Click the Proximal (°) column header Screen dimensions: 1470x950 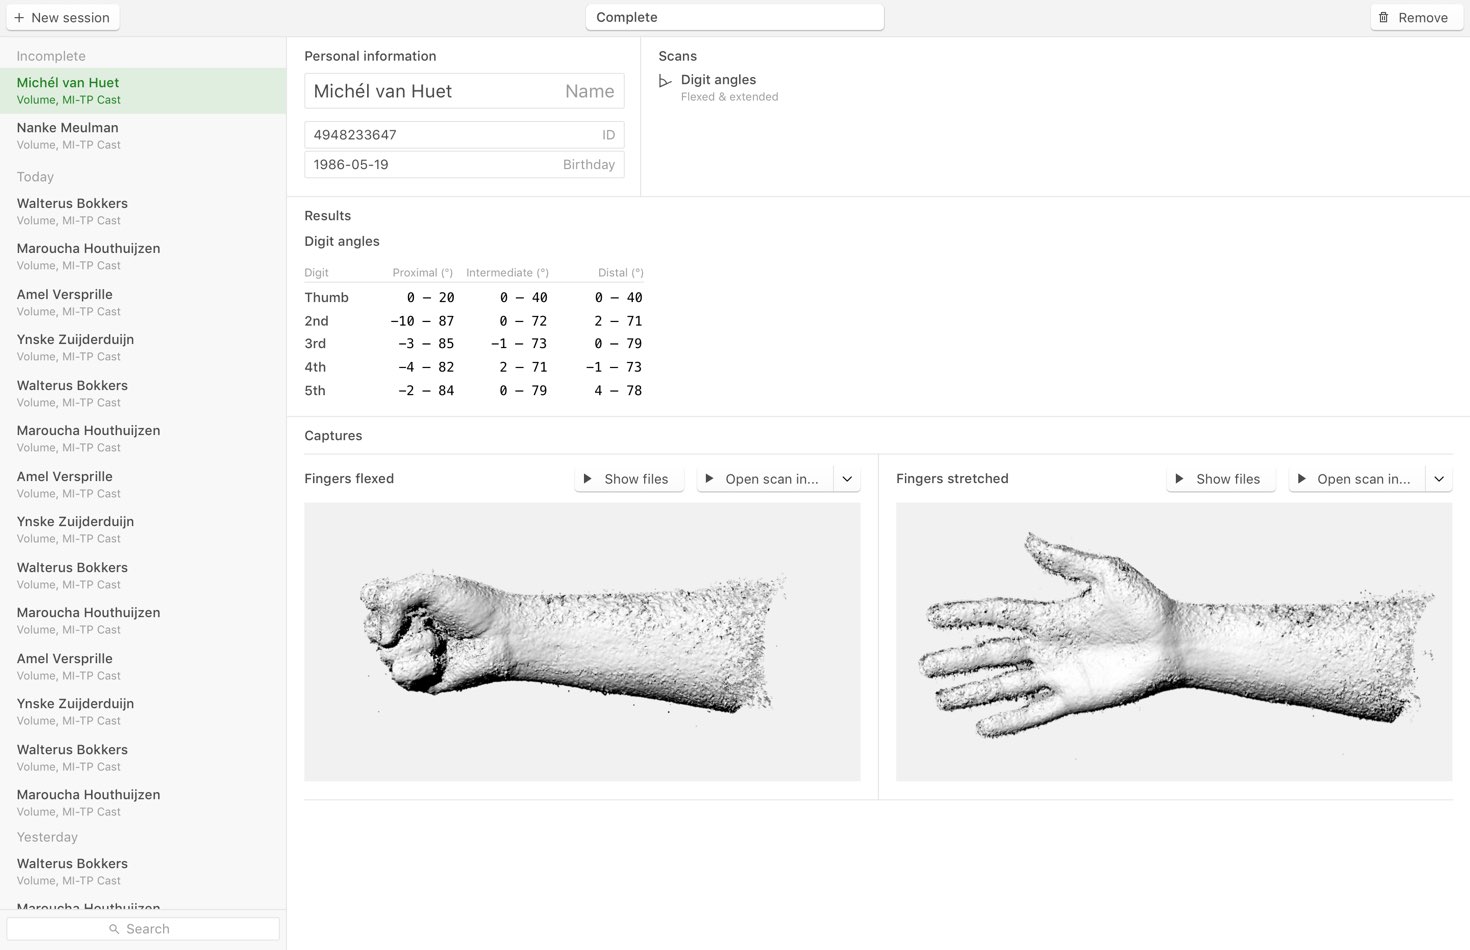tap(423, 273)
